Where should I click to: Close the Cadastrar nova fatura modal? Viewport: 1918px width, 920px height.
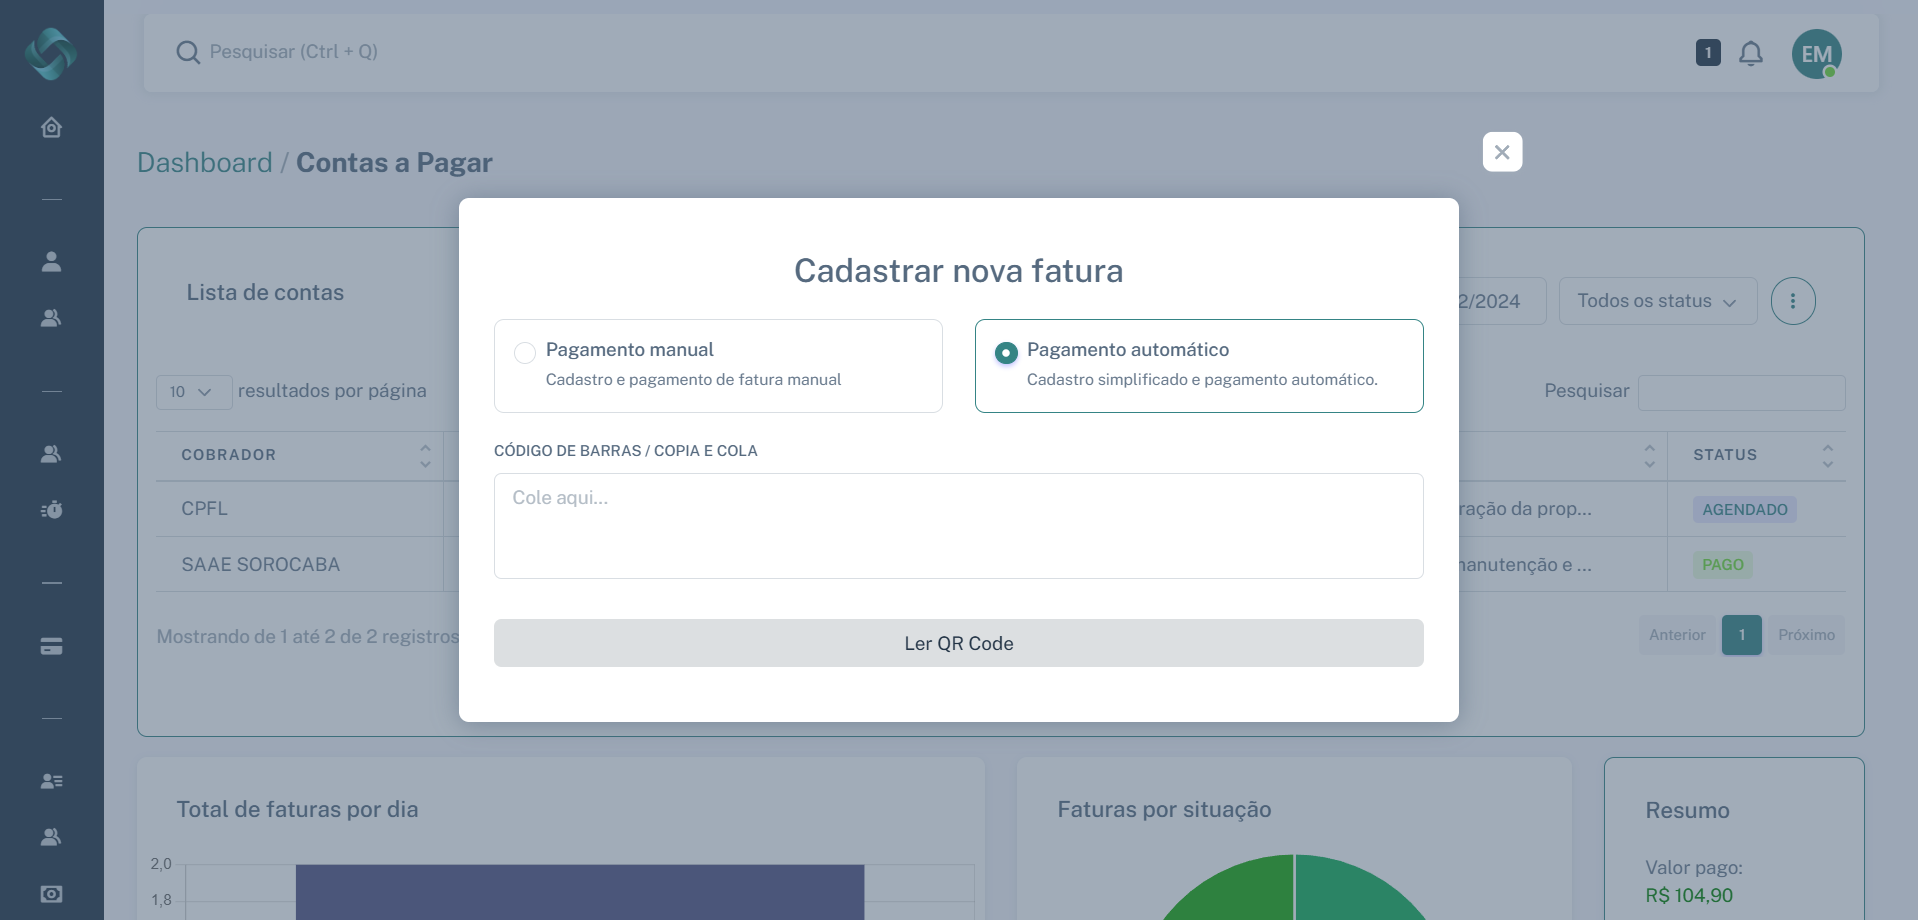point(1502,152)
